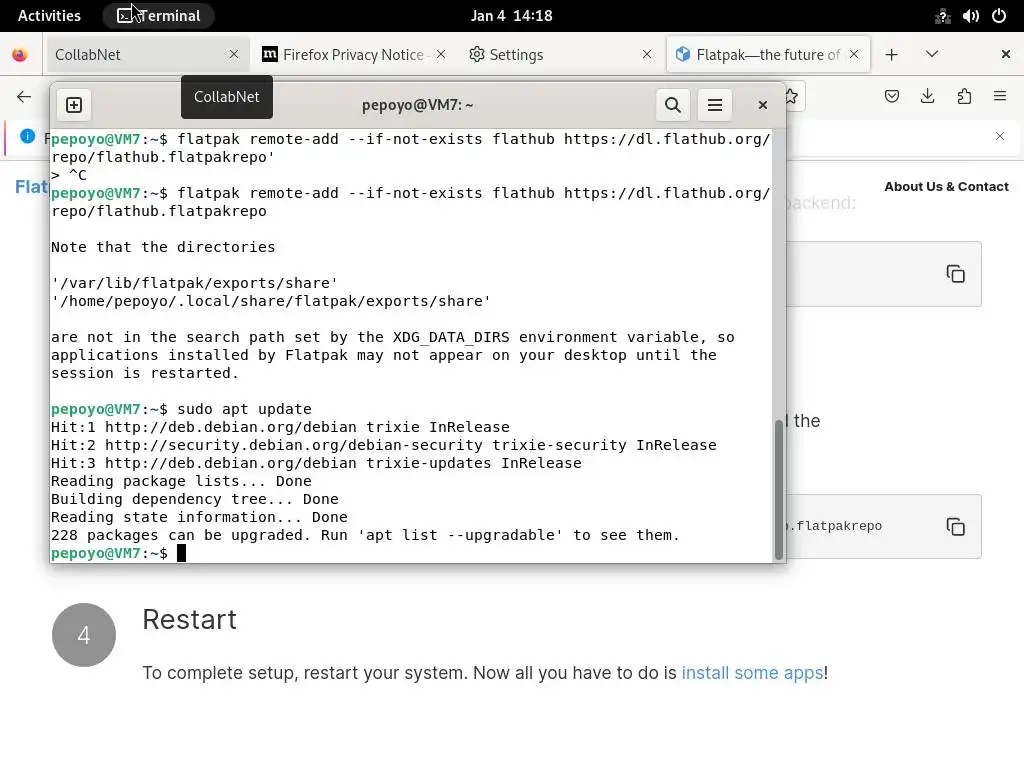Follow the install some apps link

coord(752,673)
